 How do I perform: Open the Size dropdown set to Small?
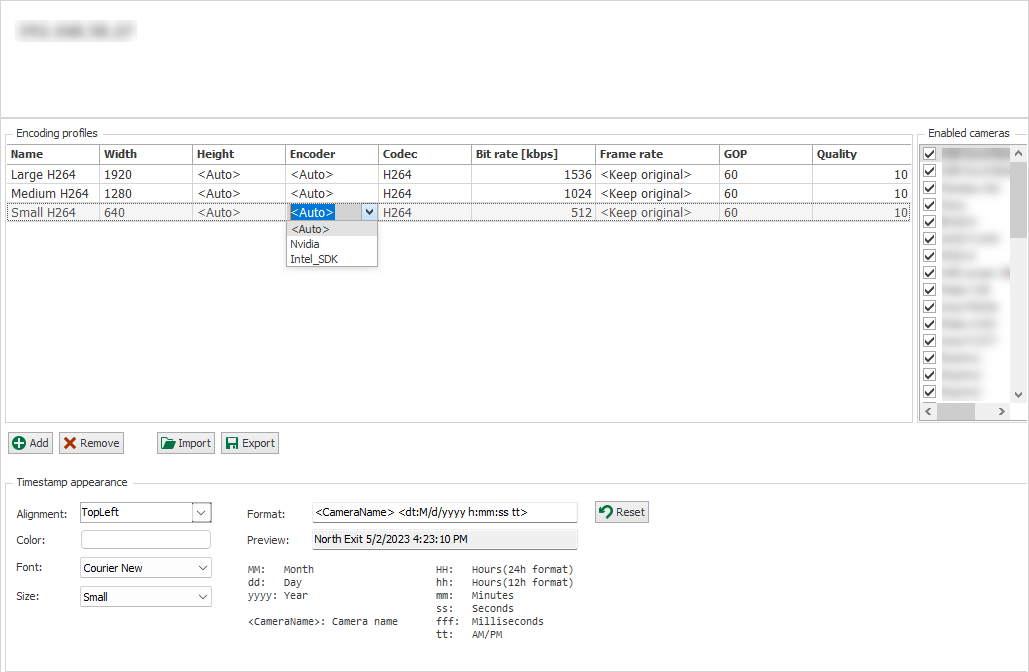click(203, 597)
